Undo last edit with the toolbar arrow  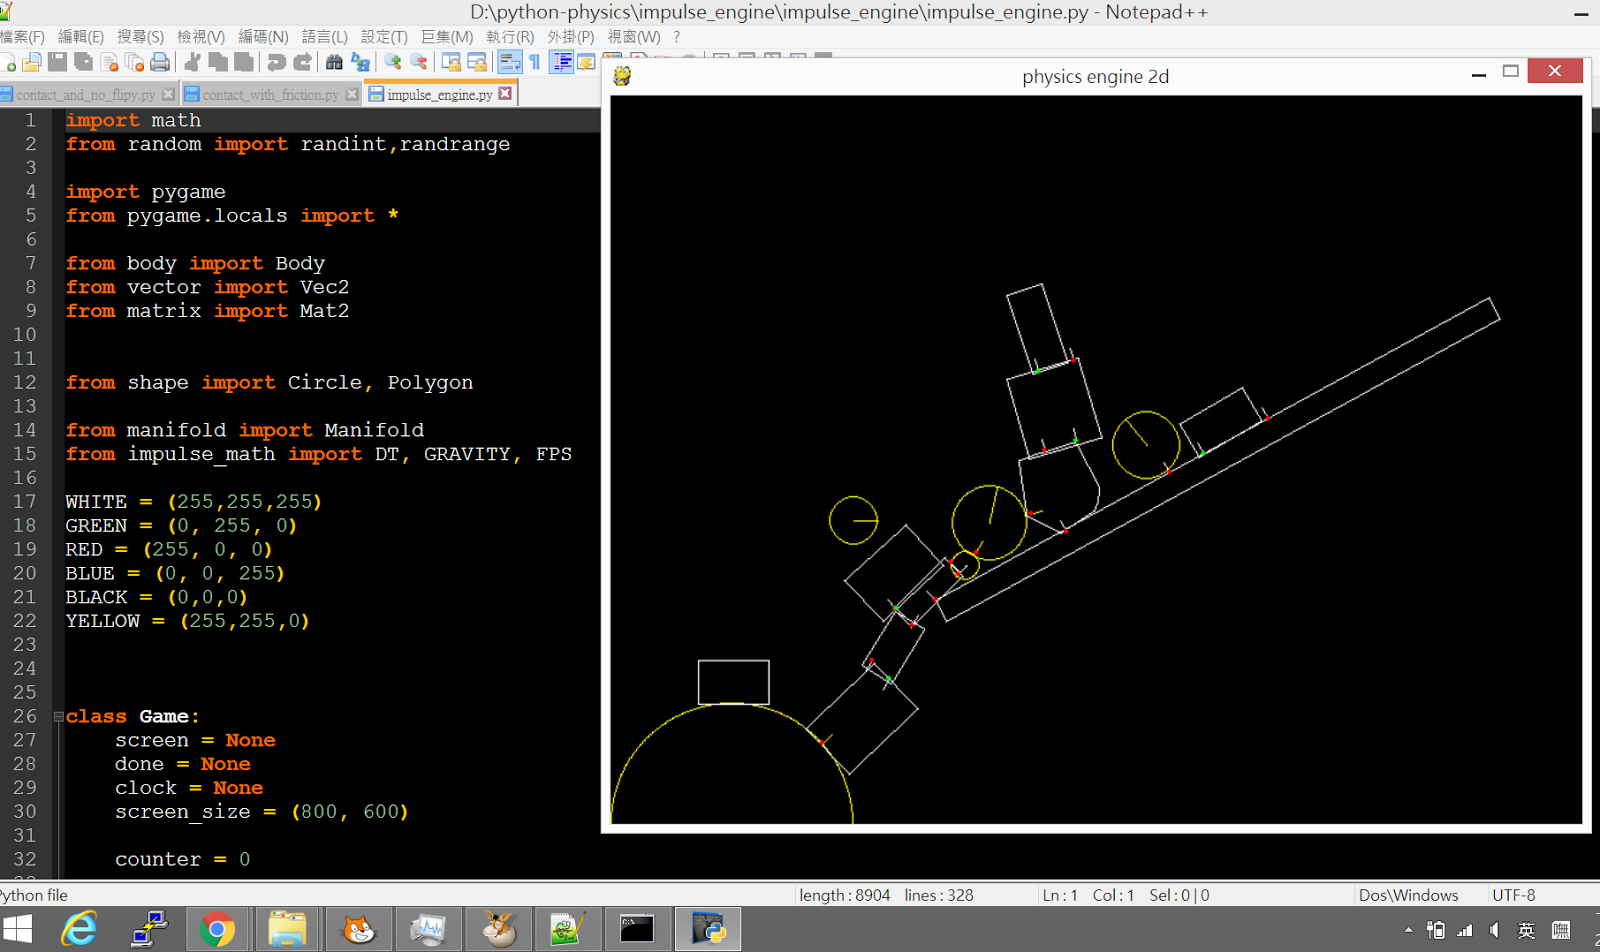click(276, 63)
